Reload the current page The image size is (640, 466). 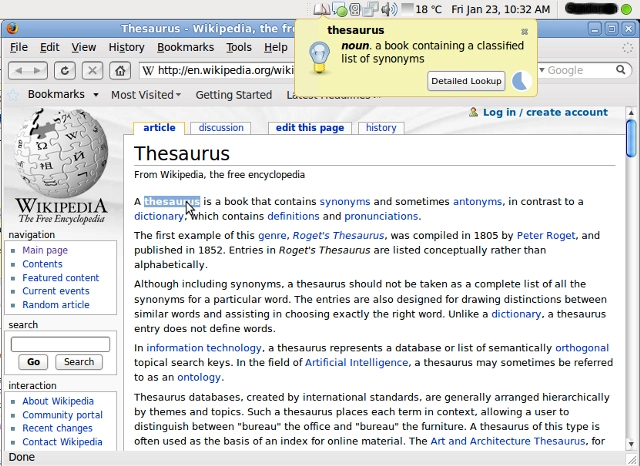pyautogui.click(x=64, y=71)
